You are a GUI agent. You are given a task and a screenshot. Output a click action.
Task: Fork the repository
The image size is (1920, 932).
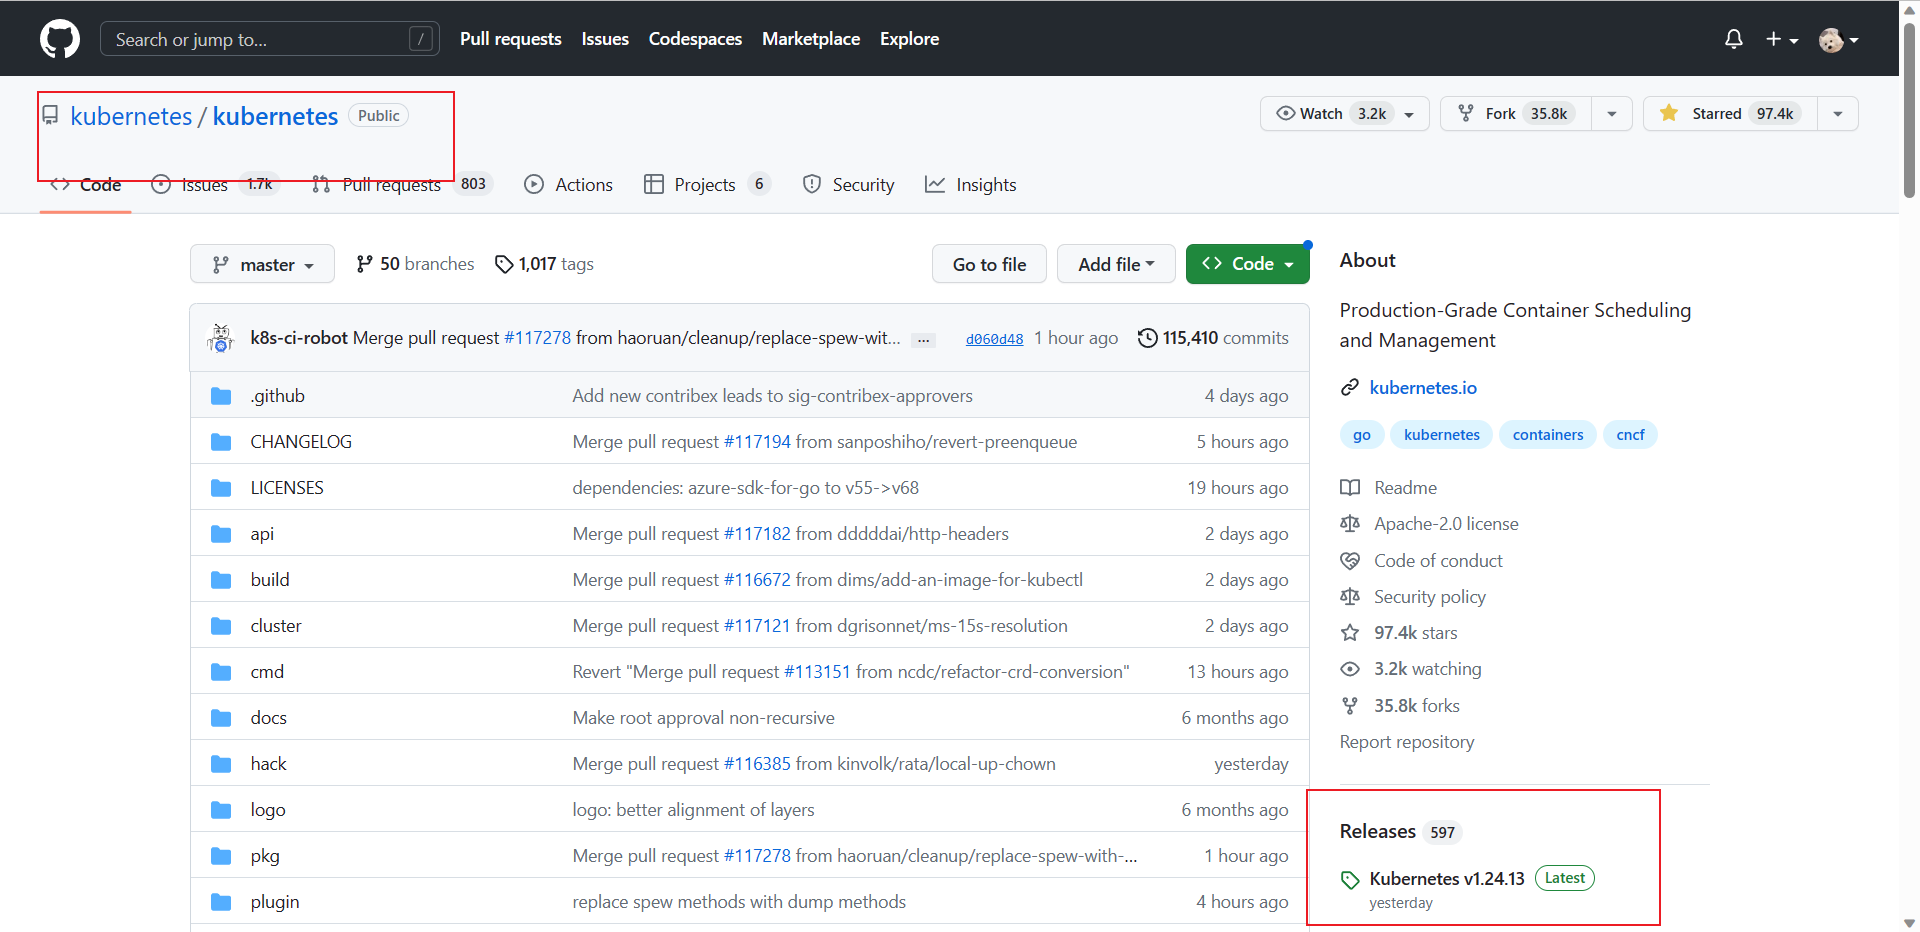tap(1515, 114)
